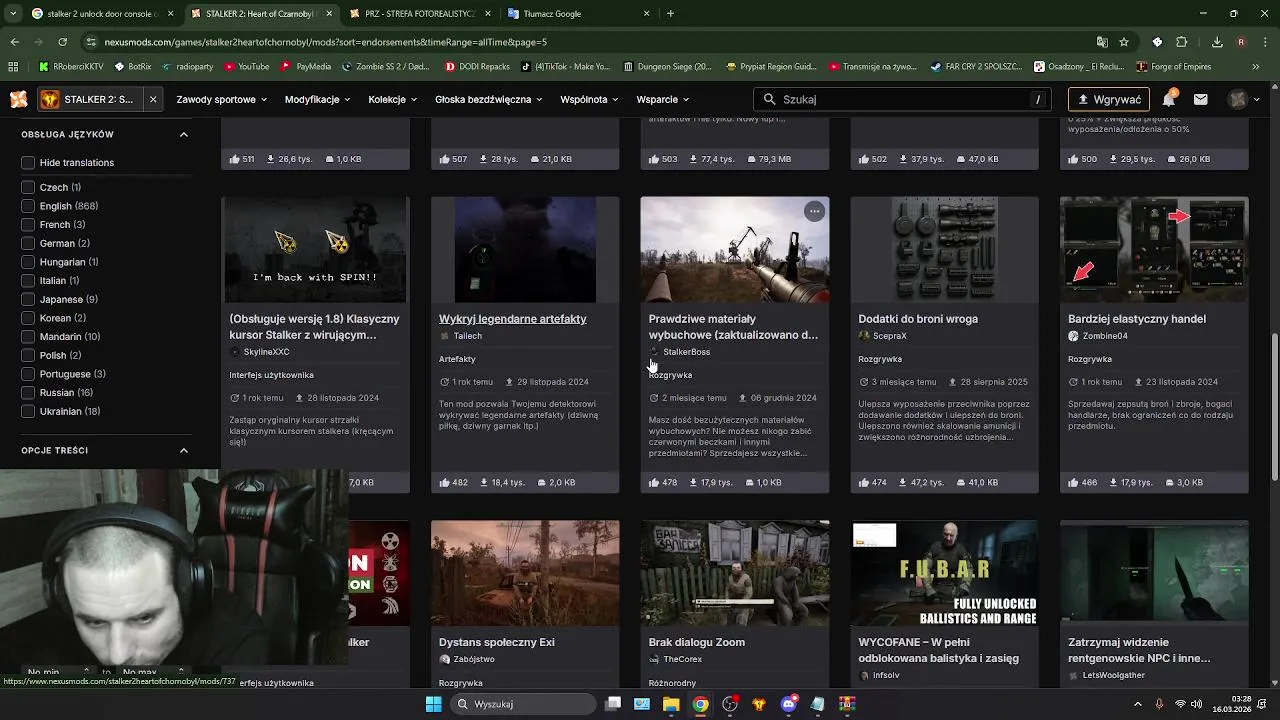This screenshot has height=720, width=1280.
Task: Click the F.U.B.A.R ballistics mod thumbnail
Action: [x=944, y=572]
